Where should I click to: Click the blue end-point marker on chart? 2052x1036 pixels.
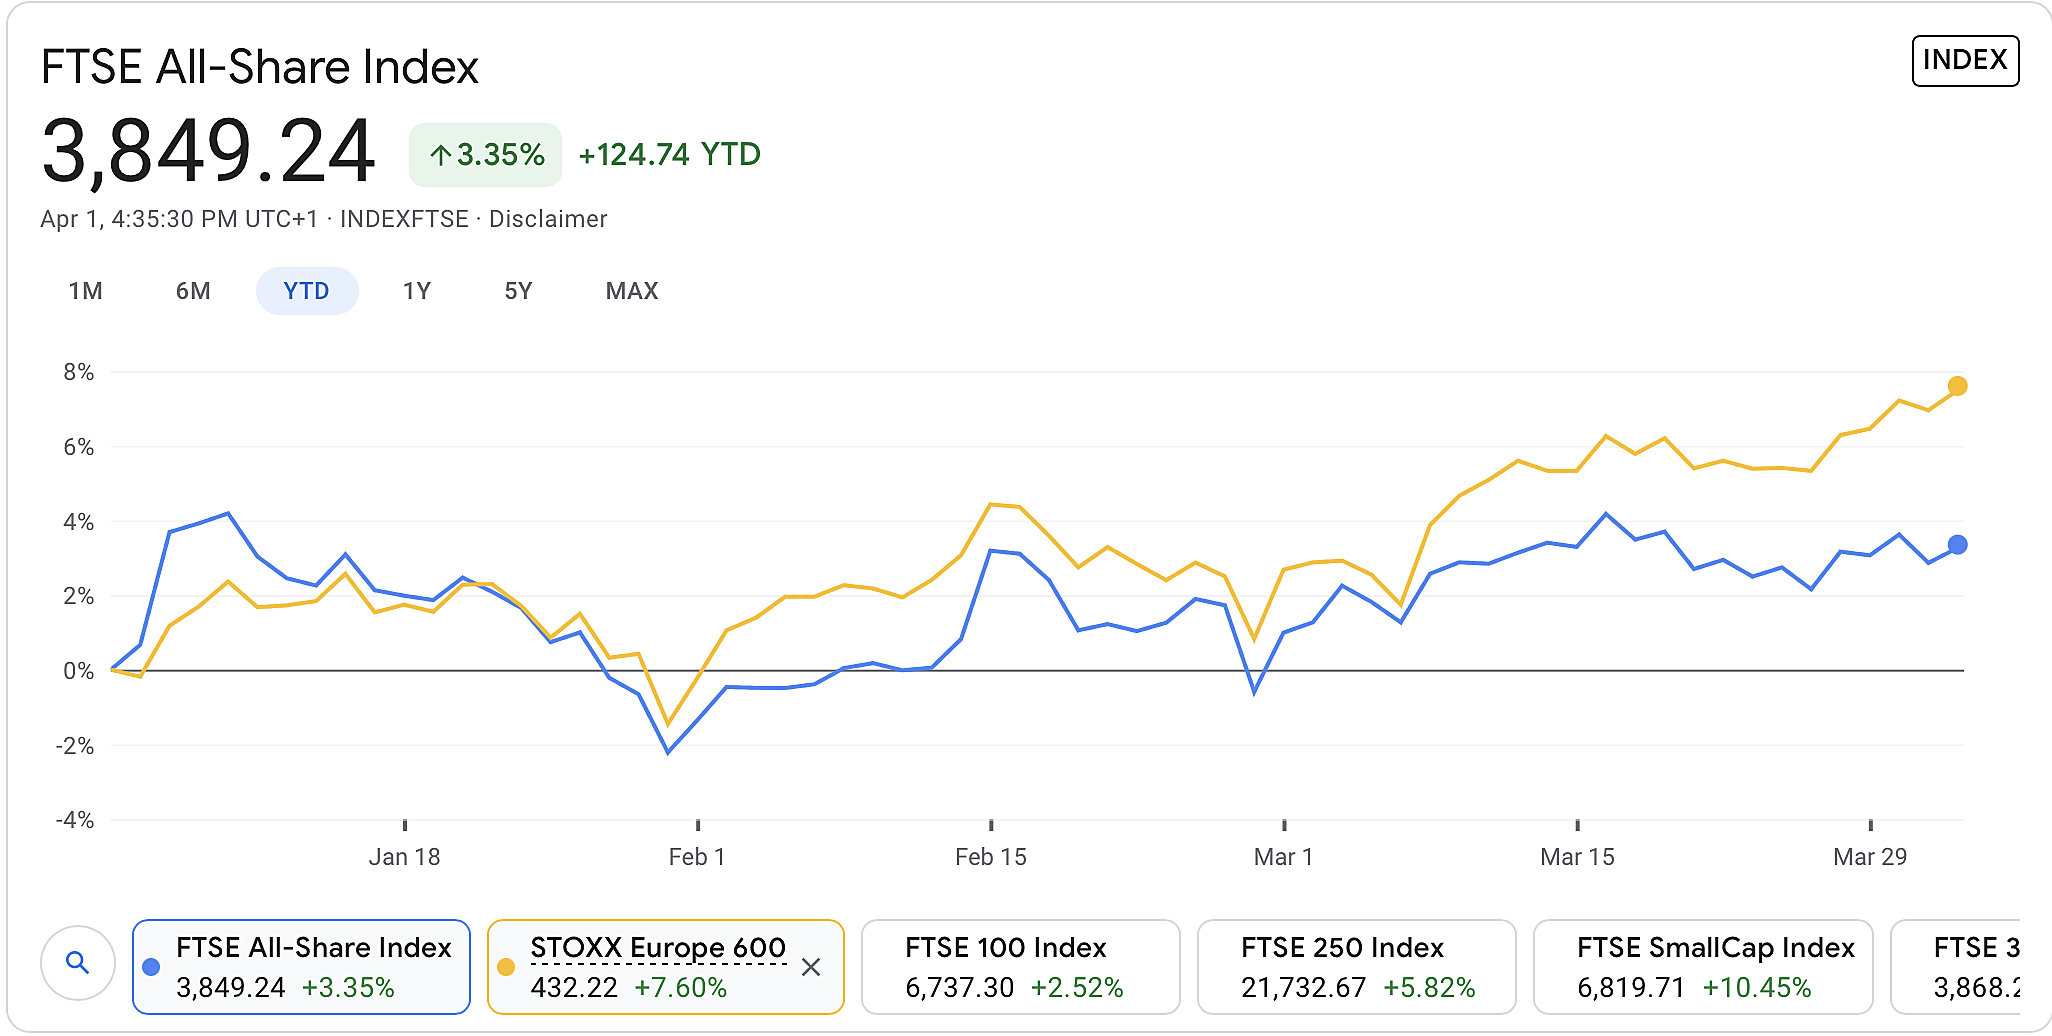[x=1957, y=545]
